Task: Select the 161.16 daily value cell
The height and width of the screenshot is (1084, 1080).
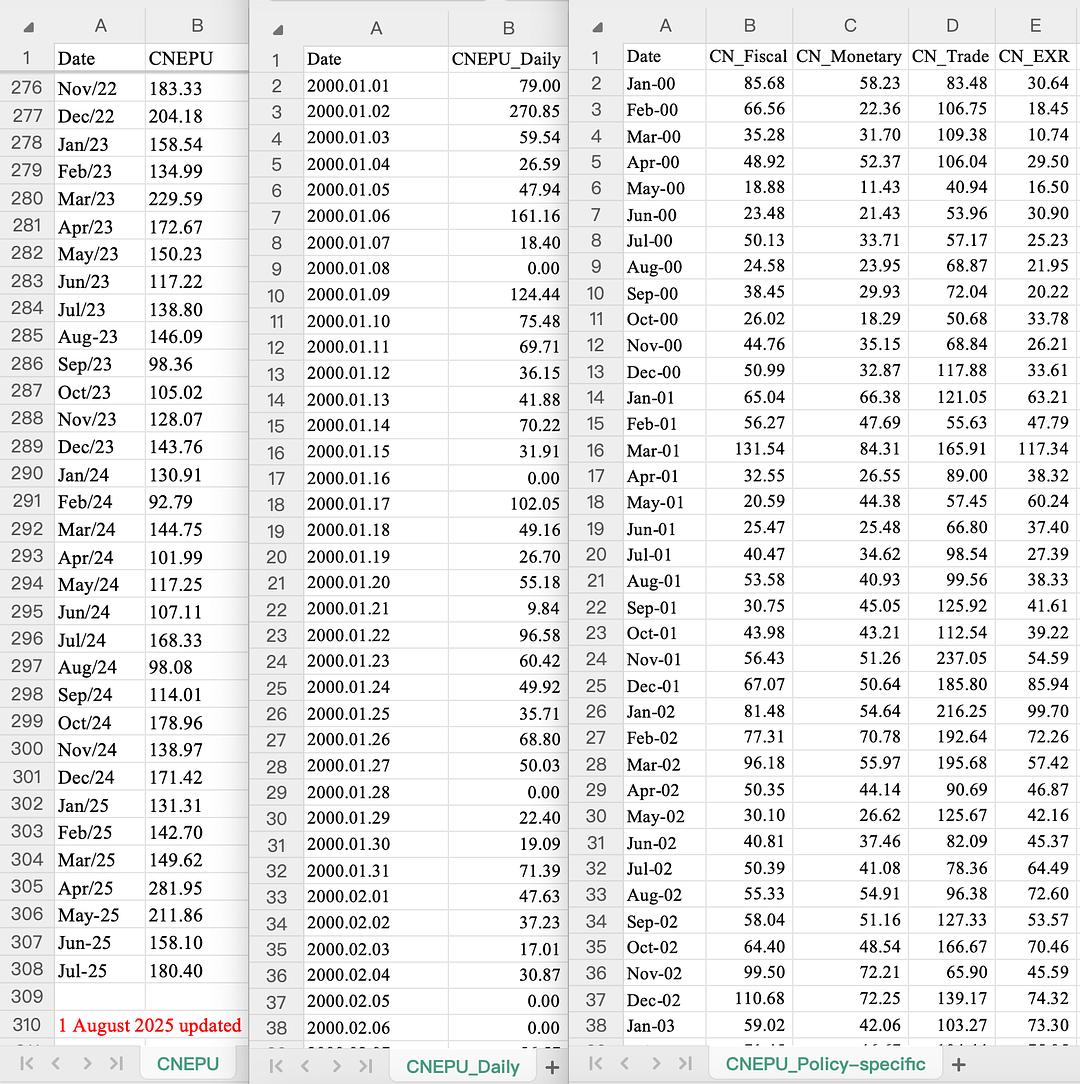Action: coord(508,216)
